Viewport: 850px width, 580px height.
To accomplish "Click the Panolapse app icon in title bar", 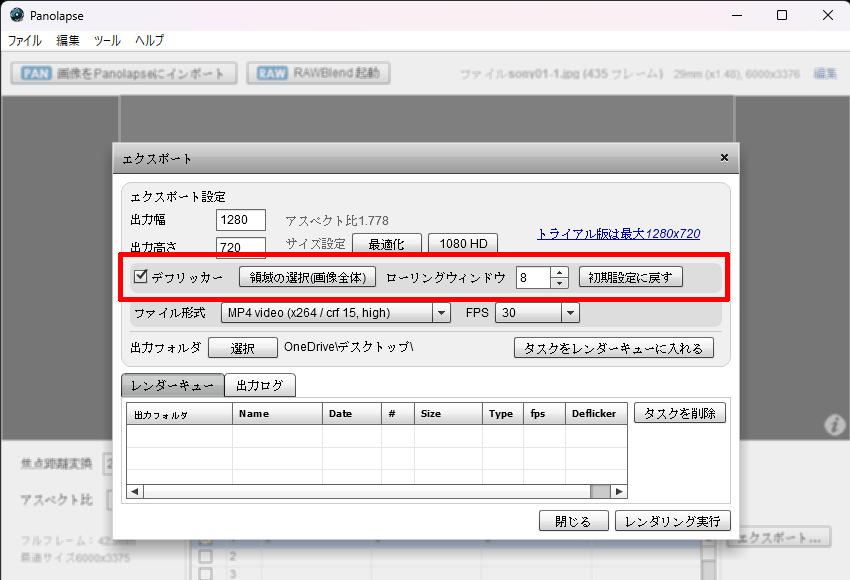I will point(16,15).
